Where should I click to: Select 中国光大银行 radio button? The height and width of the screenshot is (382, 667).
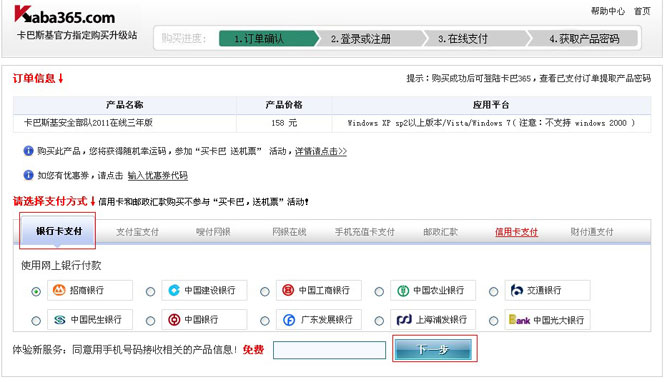point(494,321)
